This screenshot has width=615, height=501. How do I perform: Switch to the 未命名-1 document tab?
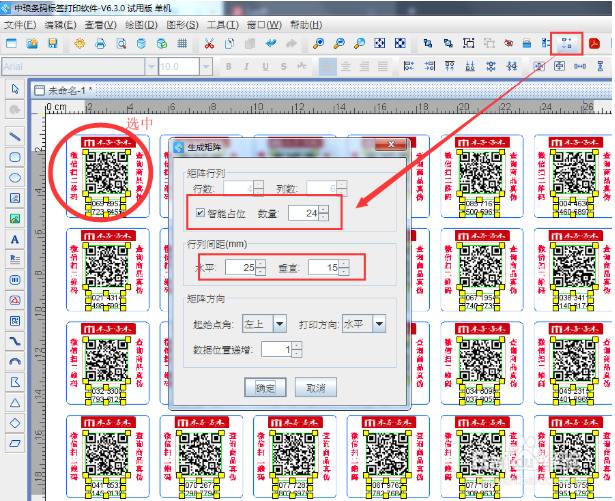[64, 91]
